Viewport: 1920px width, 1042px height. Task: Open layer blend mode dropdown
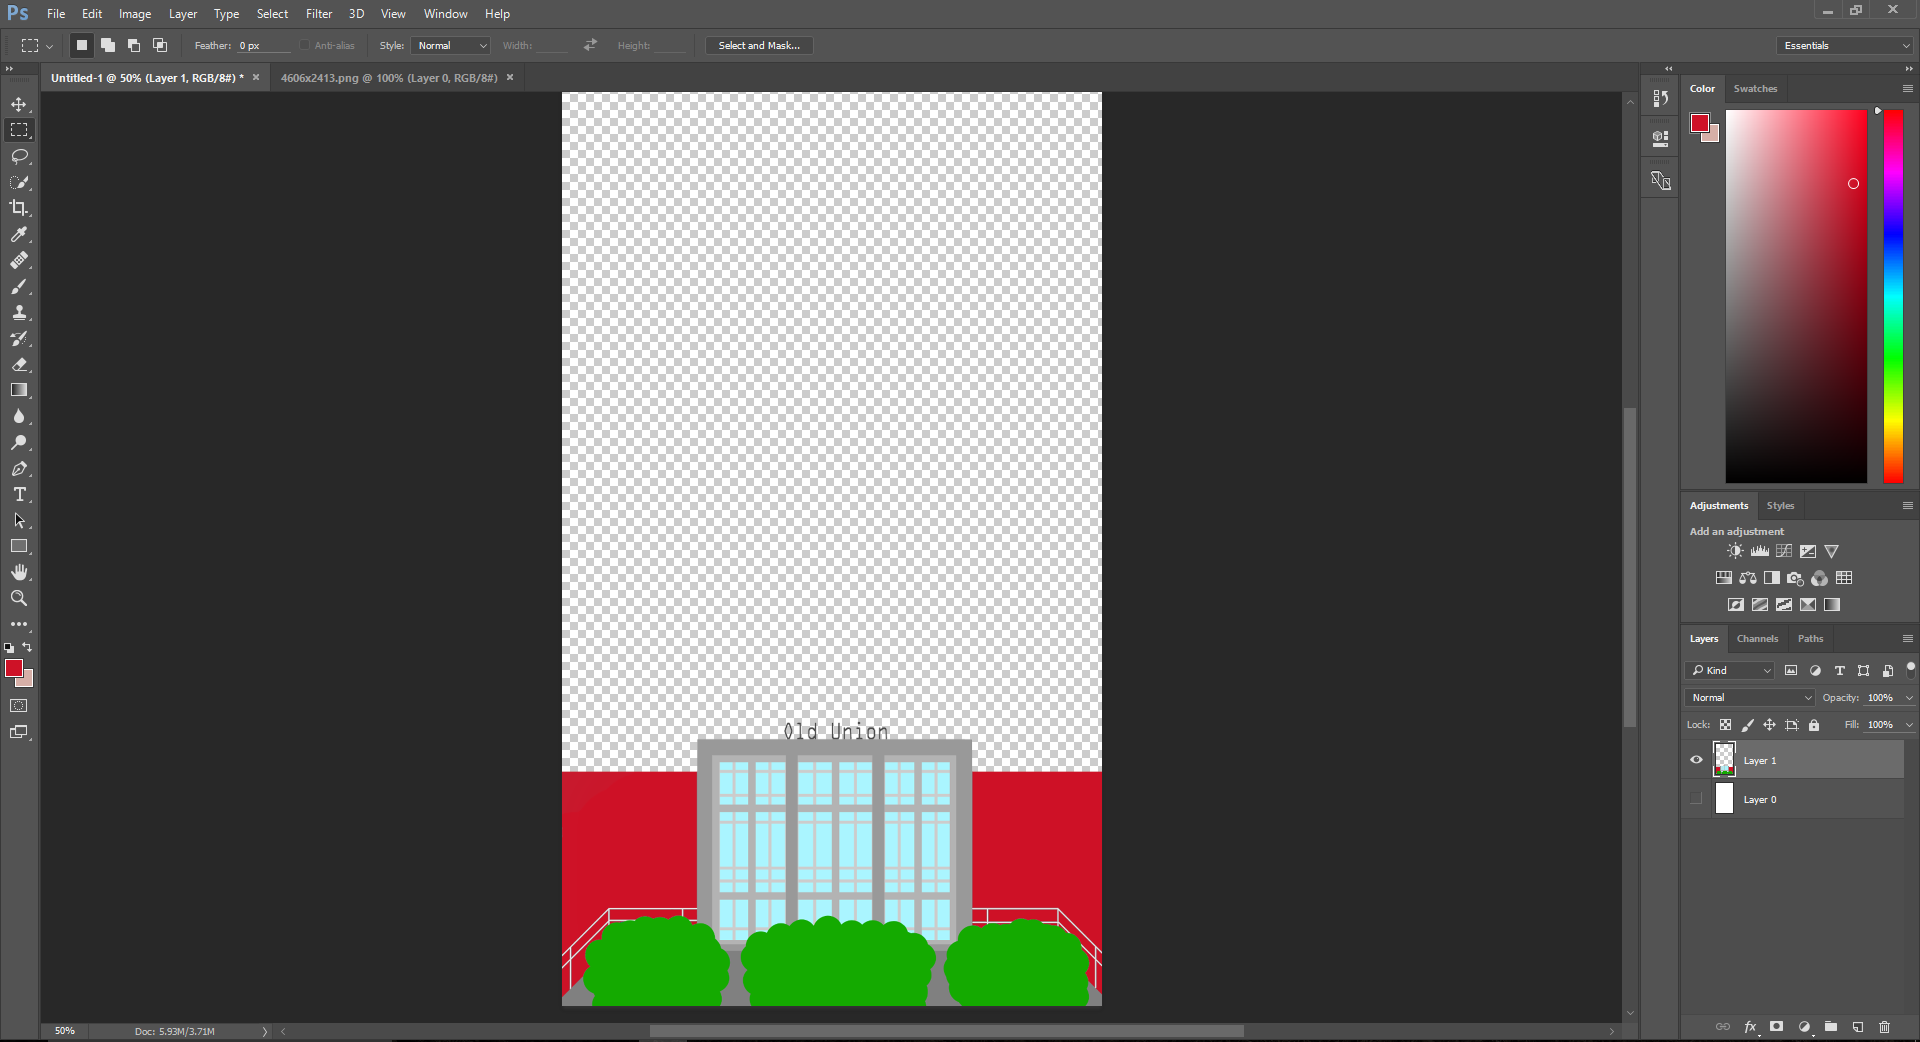coord(1750,698)
